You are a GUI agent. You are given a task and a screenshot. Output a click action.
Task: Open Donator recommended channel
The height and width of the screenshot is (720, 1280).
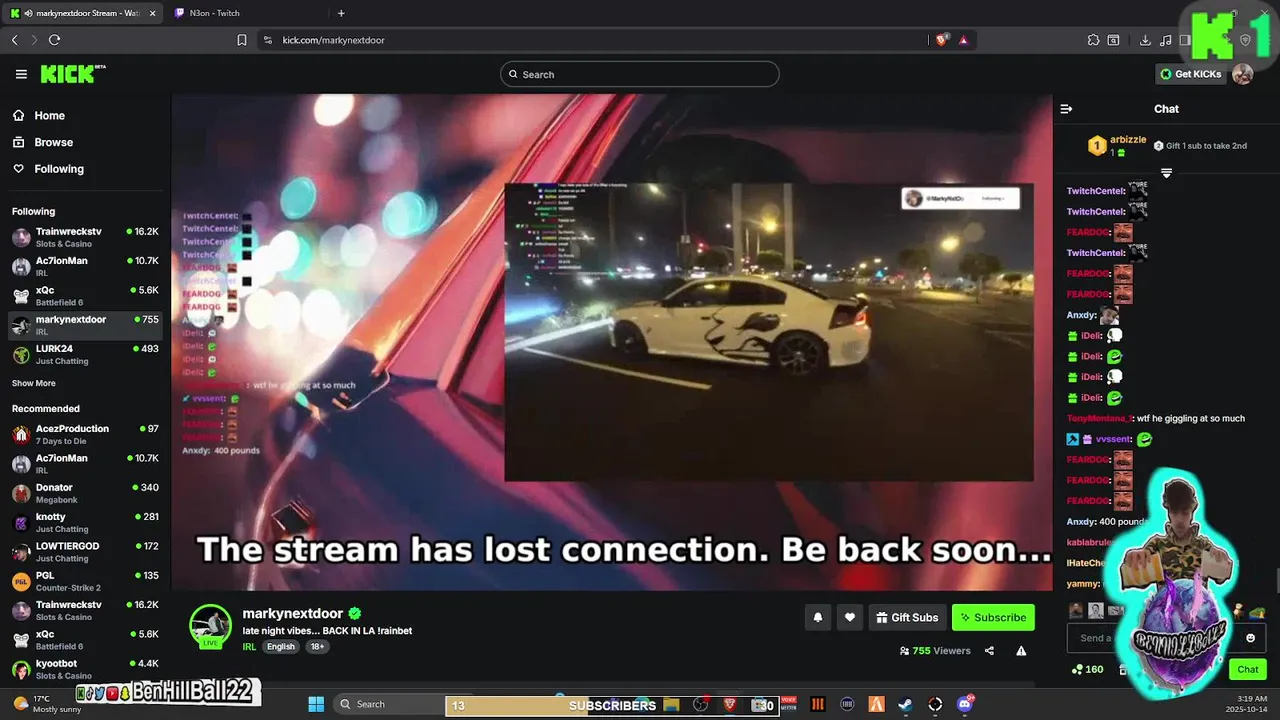point(85,493)
